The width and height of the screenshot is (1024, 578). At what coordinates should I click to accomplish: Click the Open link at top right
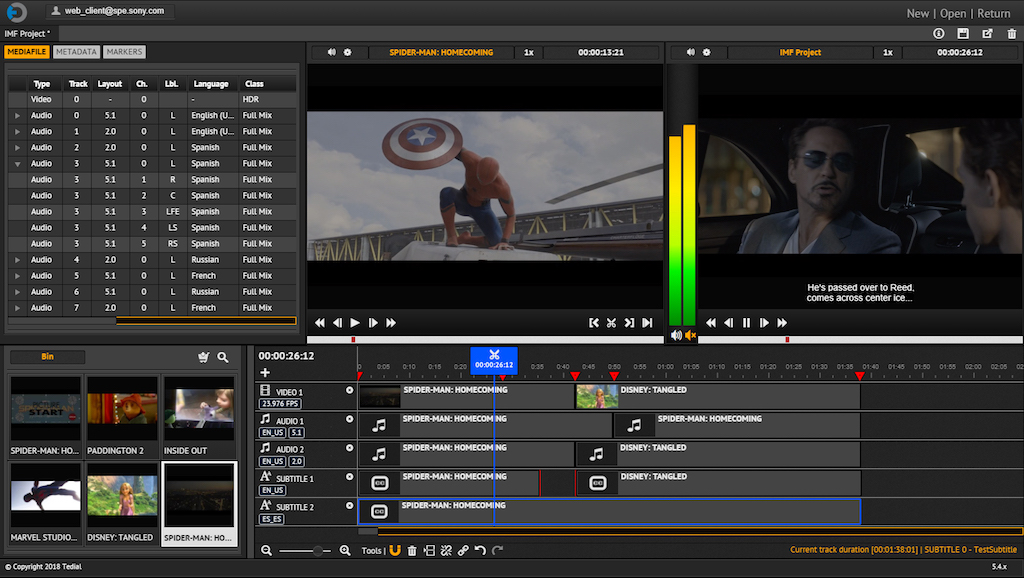click(x=953, y=13)
